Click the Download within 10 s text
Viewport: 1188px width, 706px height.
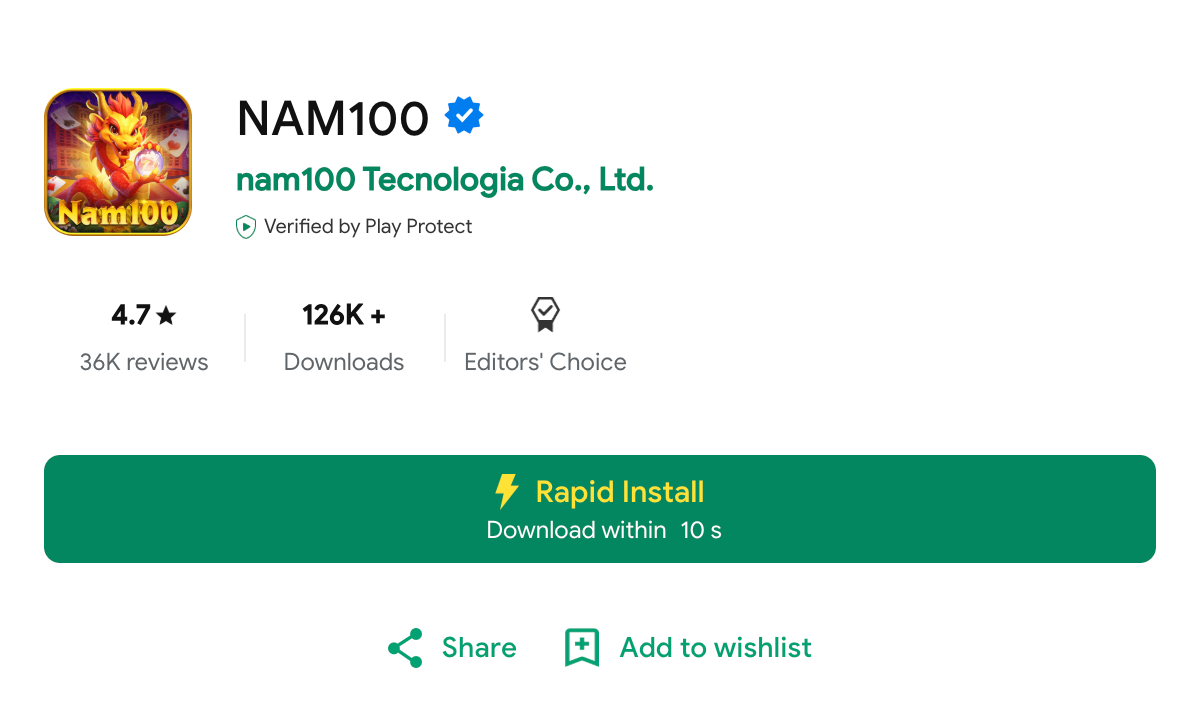(x=604, y=530)
